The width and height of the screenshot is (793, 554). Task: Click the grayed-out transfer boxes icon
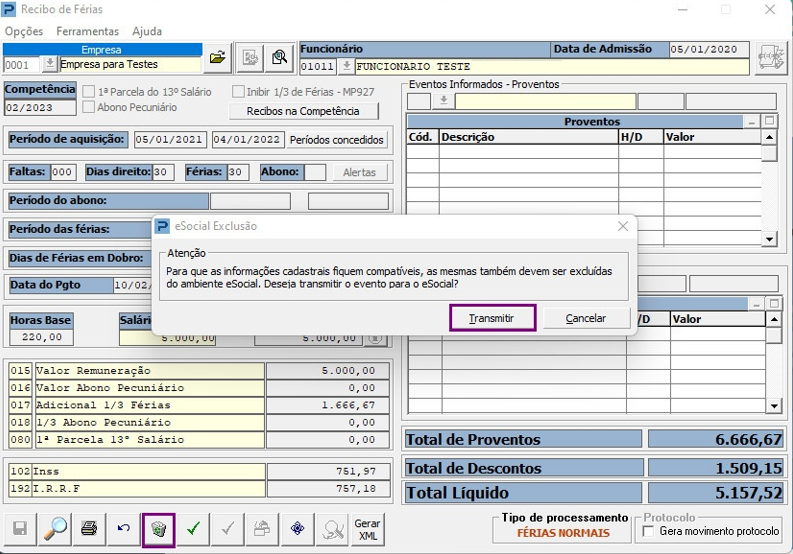262,529
